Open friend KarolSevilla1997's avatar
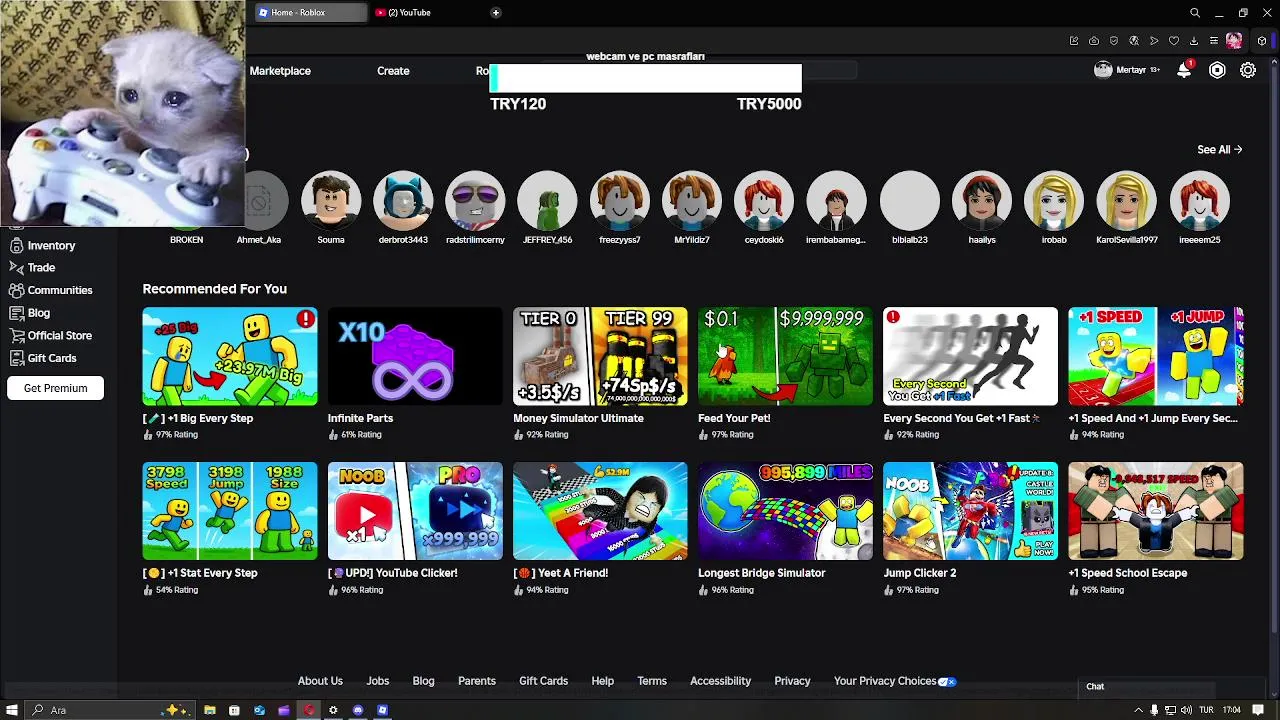The width and height of the screenshot is (1280, 720). click(1126, 201)
